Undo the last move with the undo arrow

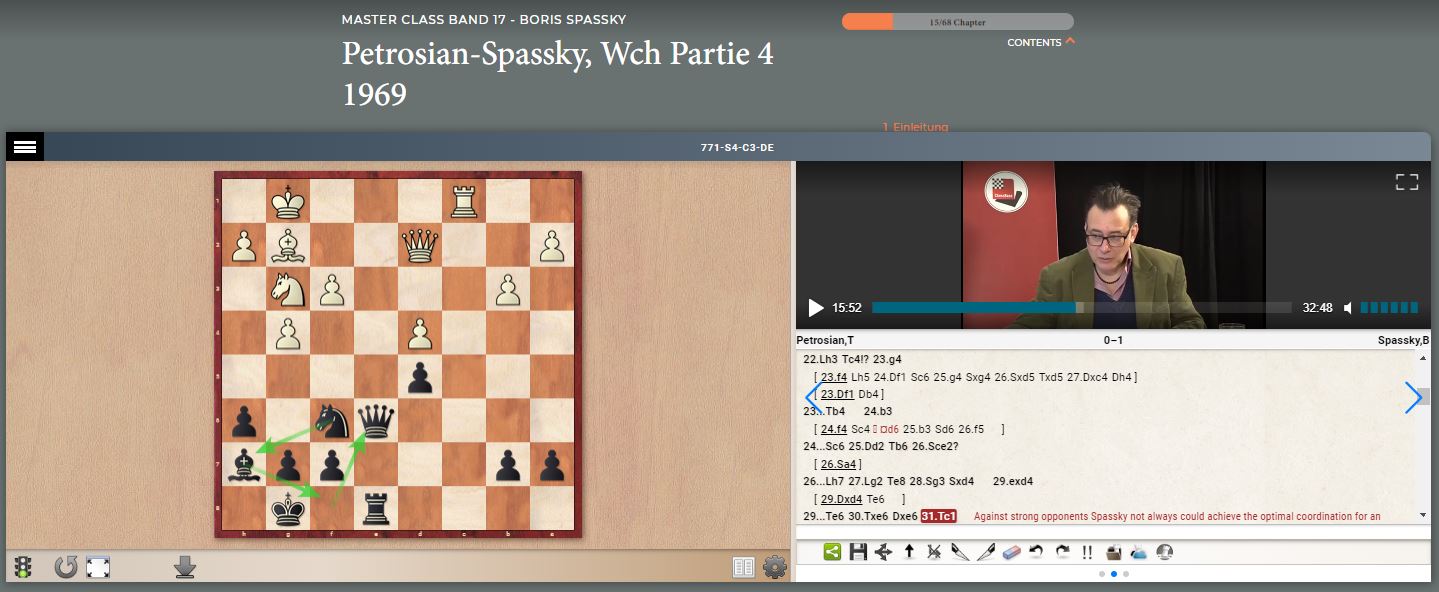1036,551
